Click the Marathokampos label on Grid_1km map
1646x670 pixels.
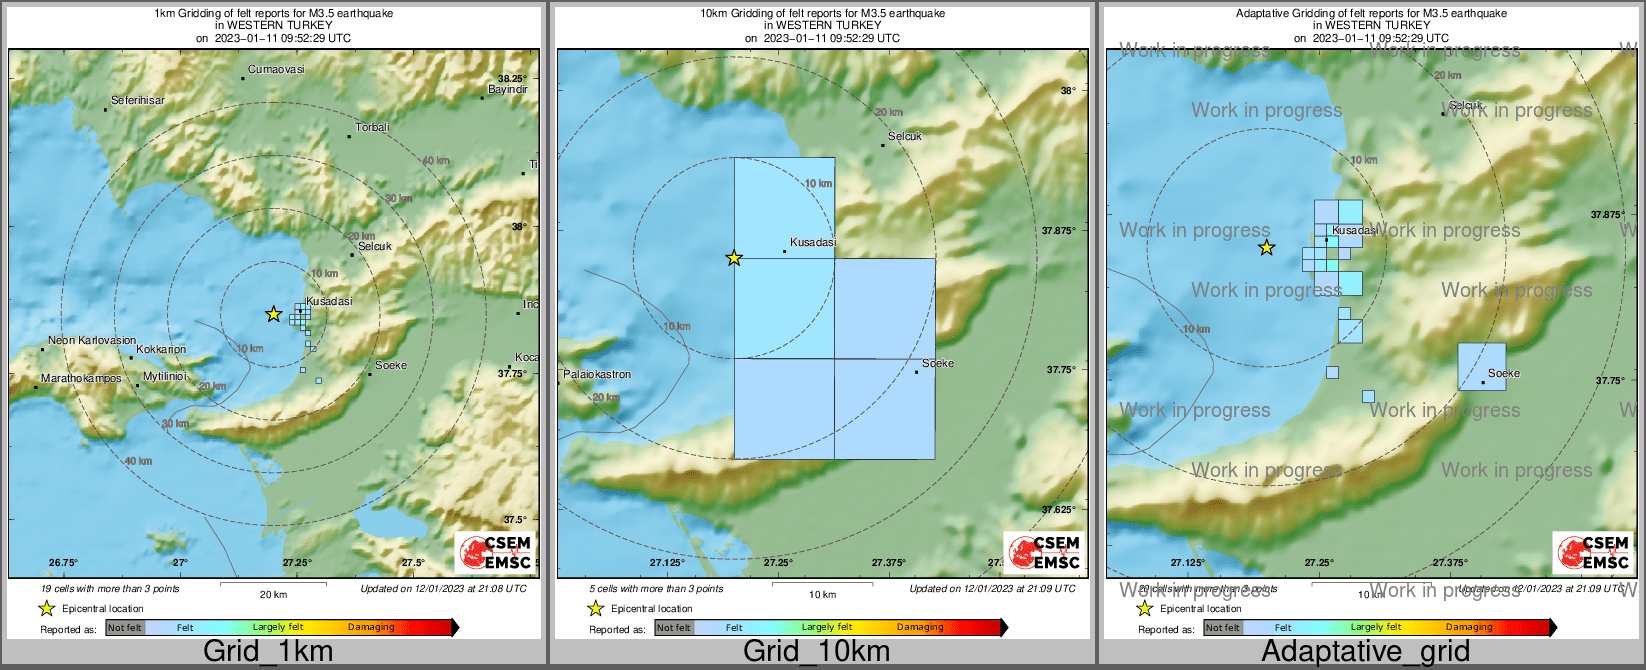click(x=81, y=379)
